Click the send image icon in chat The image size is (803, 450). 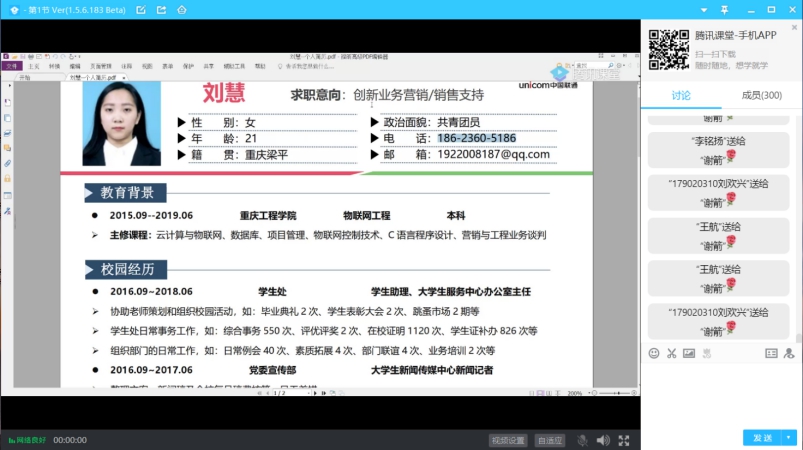[689, 353]
